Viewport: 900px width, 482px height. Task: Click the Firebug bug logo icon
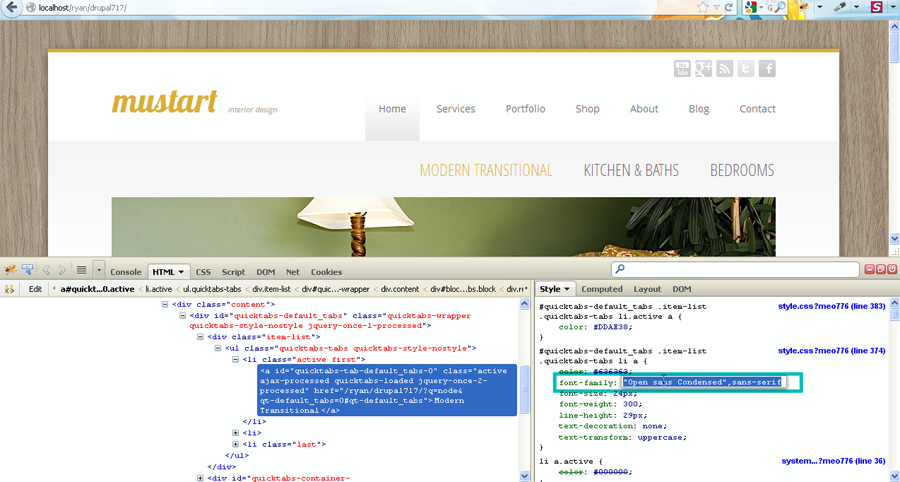pyautogui.click(x=10, y=270)
